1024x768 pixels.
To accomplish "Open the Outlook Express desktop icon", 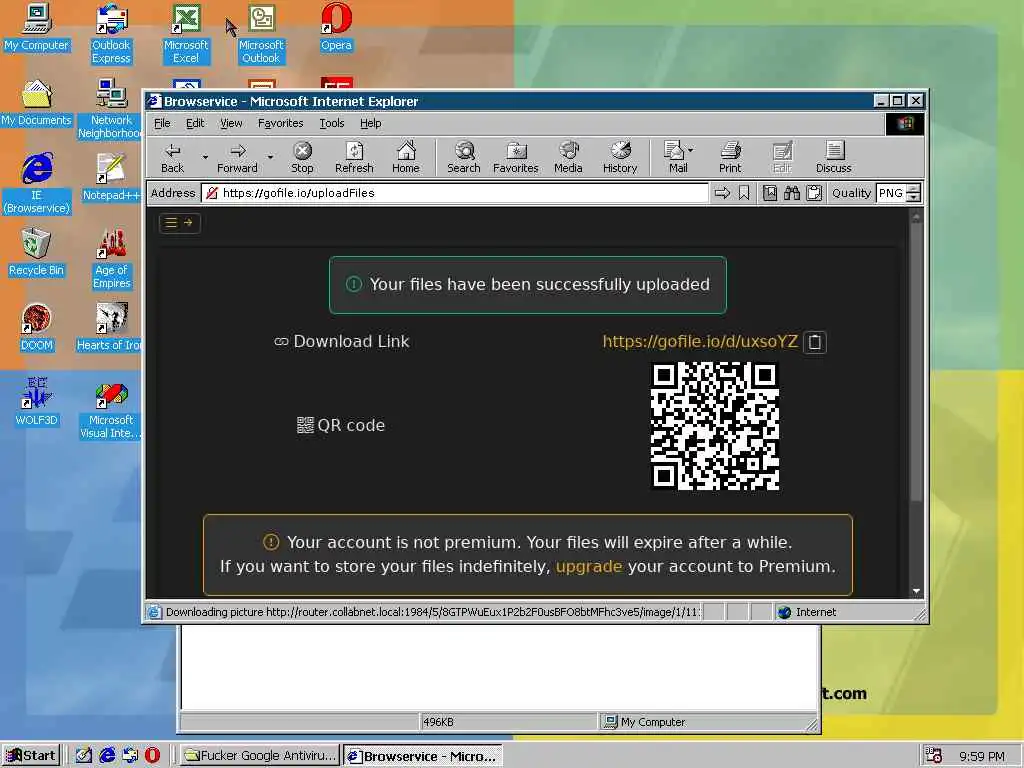I will pos(111,33).
